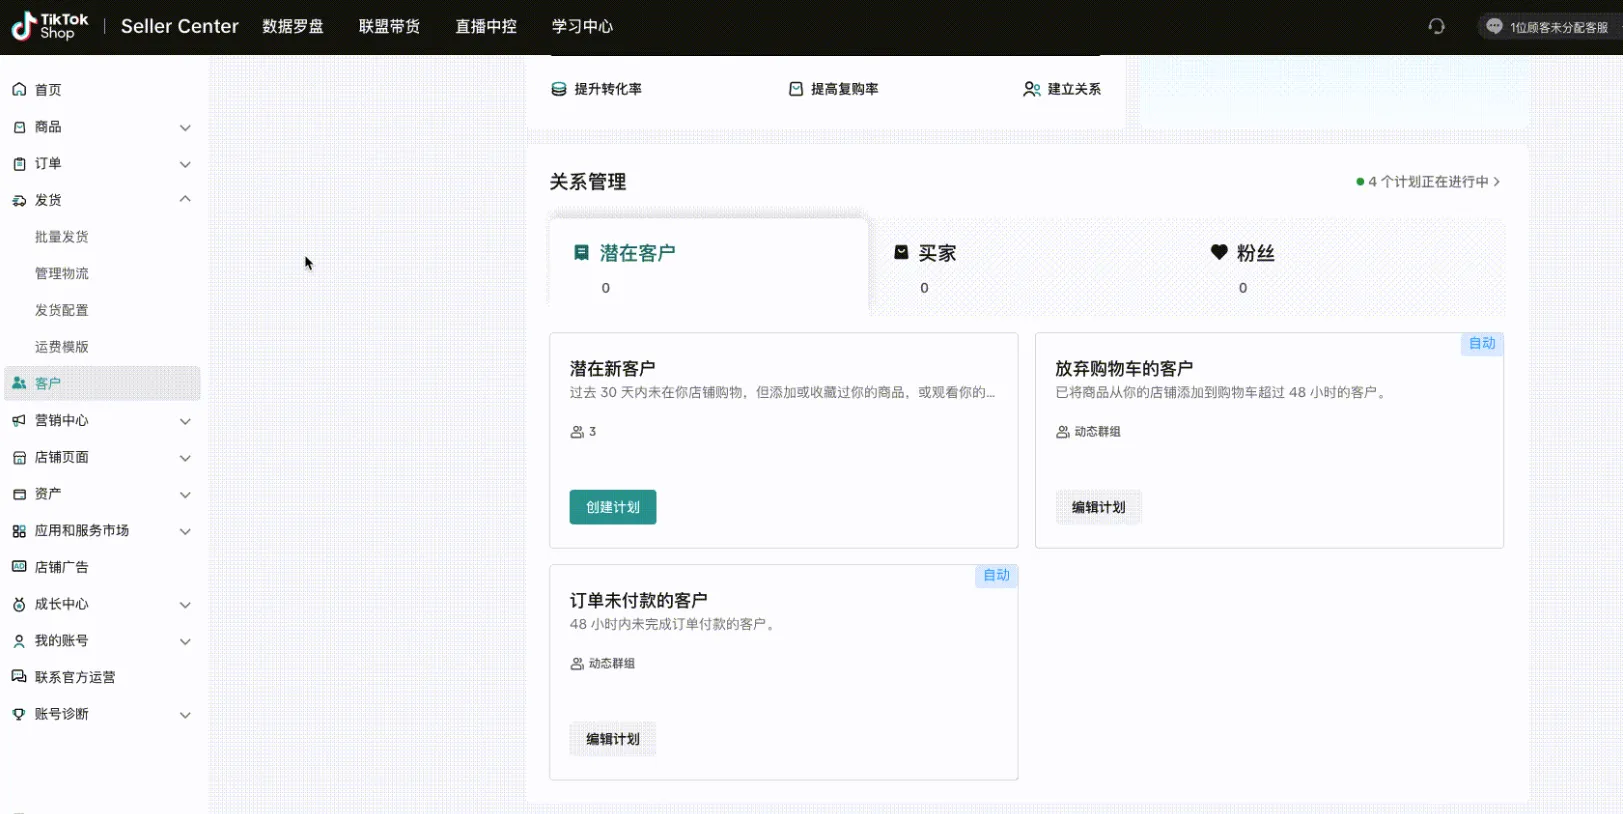This screenshot has width=1623, height=814.
Task: Click the 商品 products sidebar icon
Action: 19,127
